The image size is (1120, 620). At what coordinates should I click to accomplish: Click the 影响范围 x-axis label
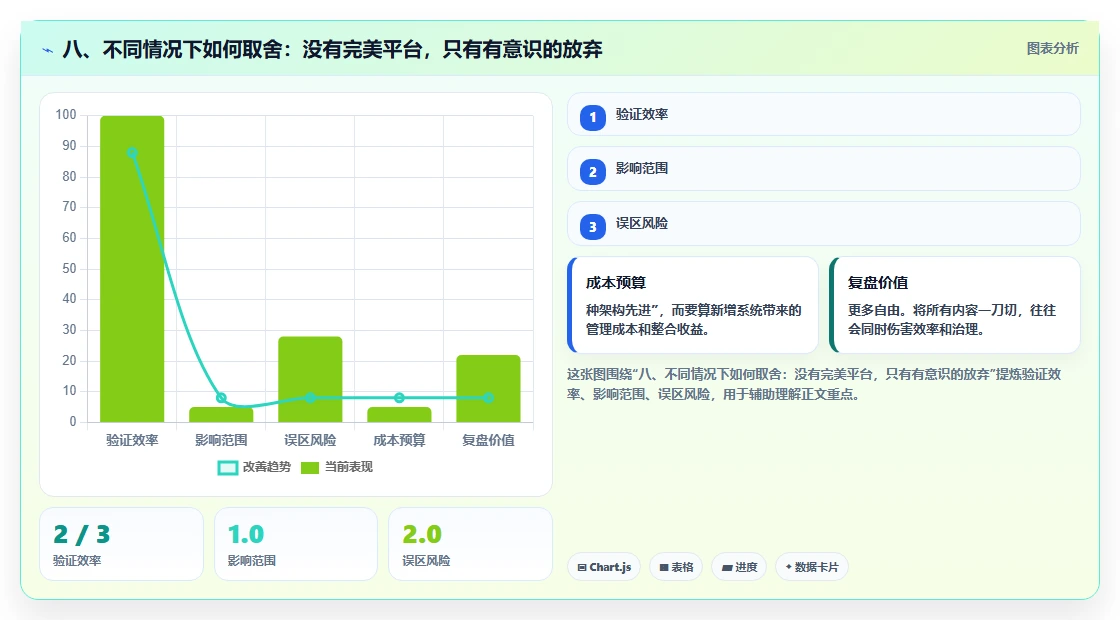click(221, 441)
